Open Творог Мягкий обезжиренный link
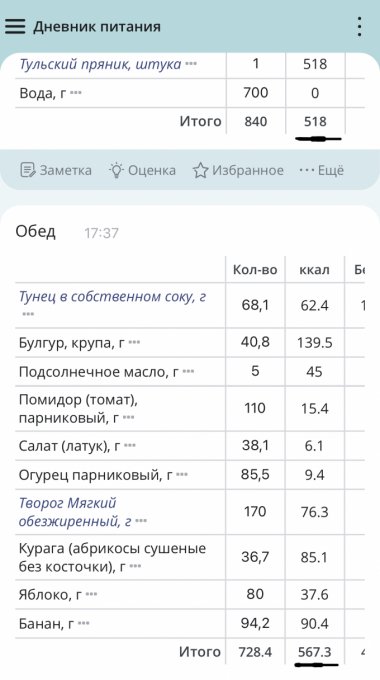 pos(75,512)
